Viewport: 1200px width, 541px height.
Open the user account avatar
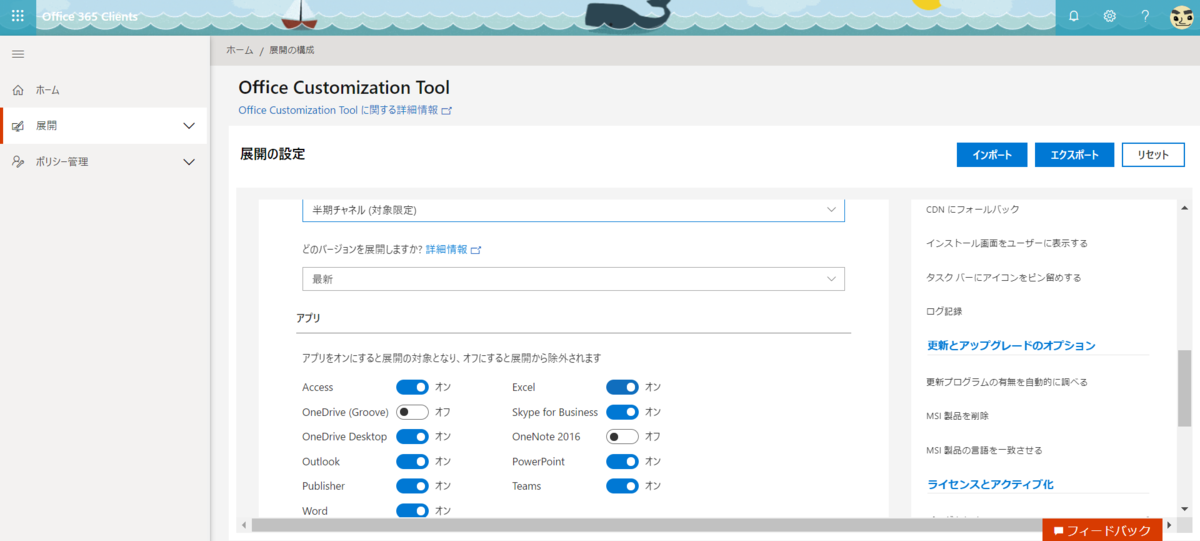tap(1181, 17)
